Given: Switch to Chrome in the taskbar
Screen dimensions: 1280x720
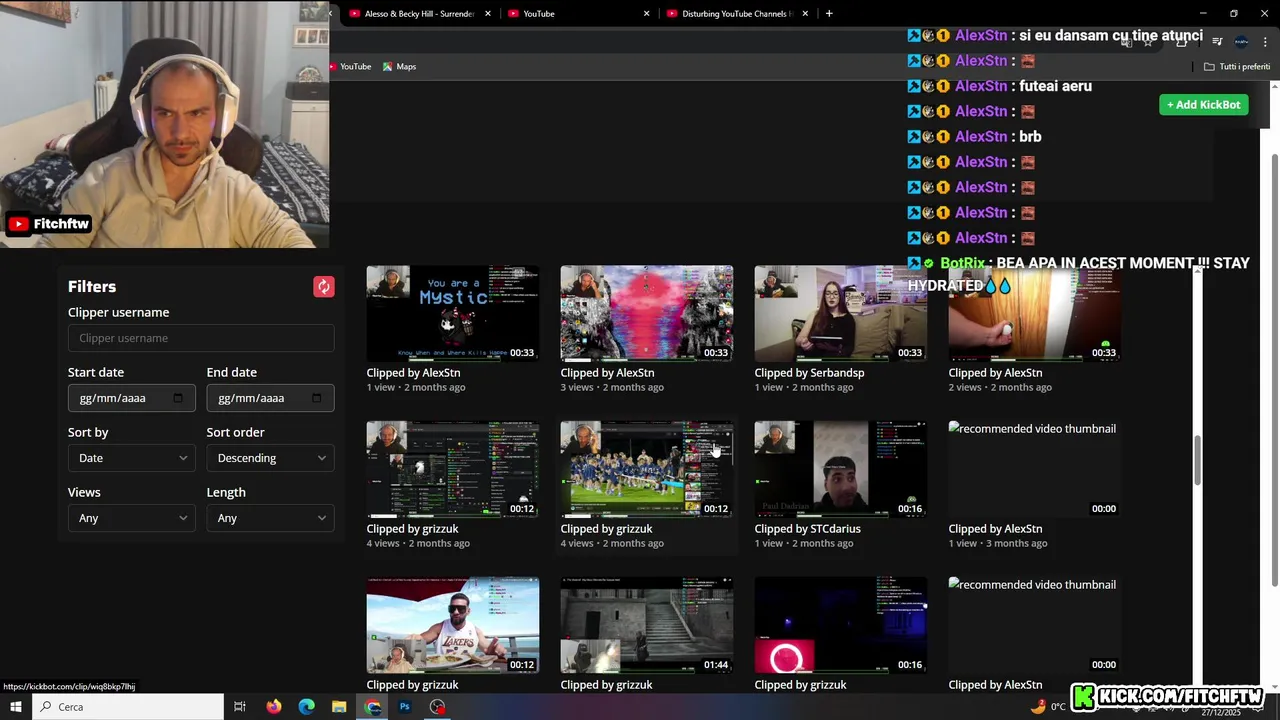Looking at the screenshot, I should (x=373, y=707).
